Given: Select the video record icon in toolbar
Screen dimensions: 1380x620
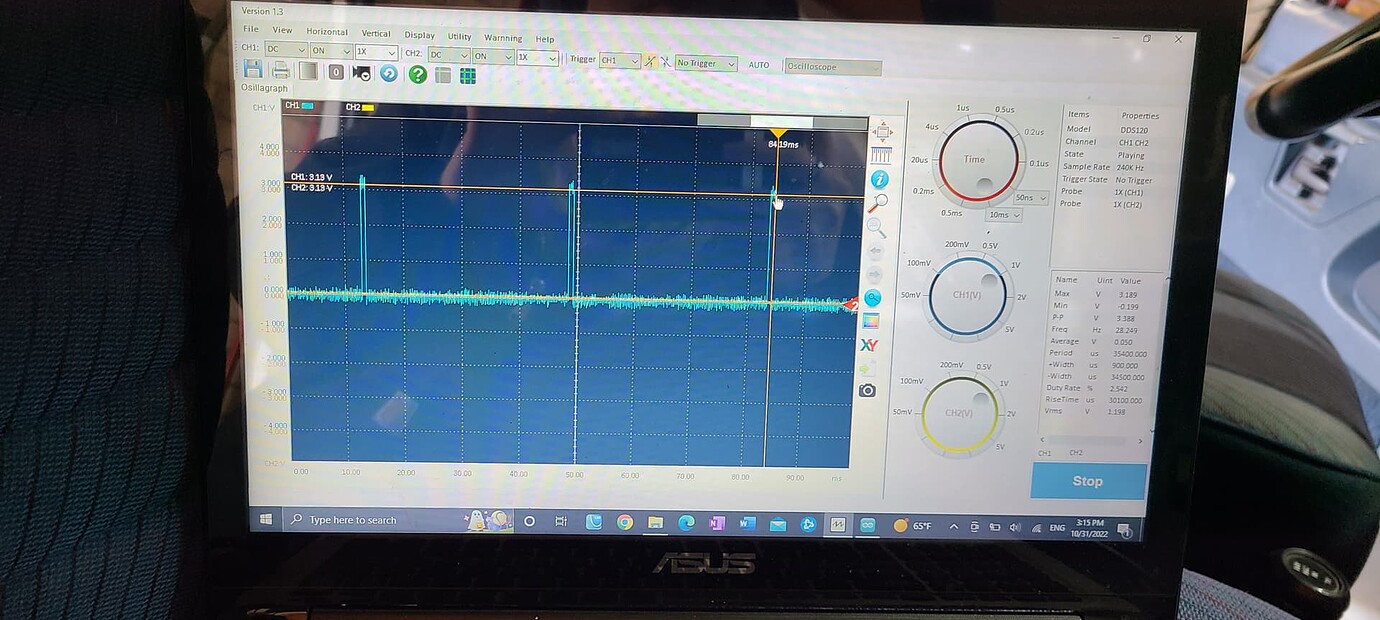Looking at the screenshot, I should (x=360, y=72).
